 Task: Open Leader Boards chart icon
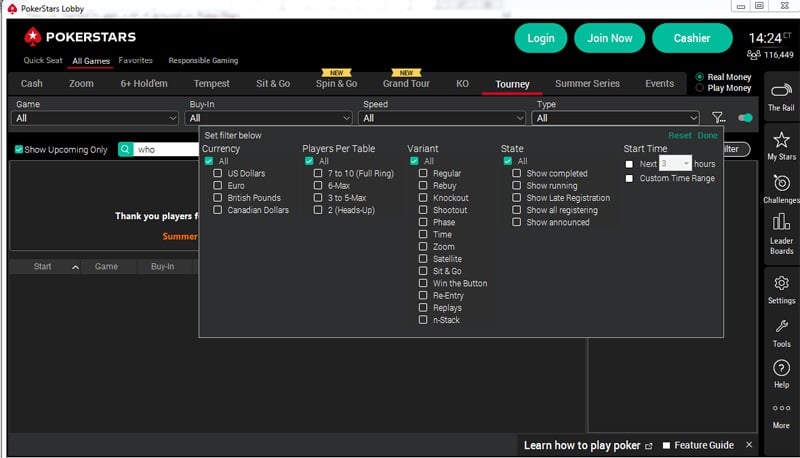tap(781, 222)
